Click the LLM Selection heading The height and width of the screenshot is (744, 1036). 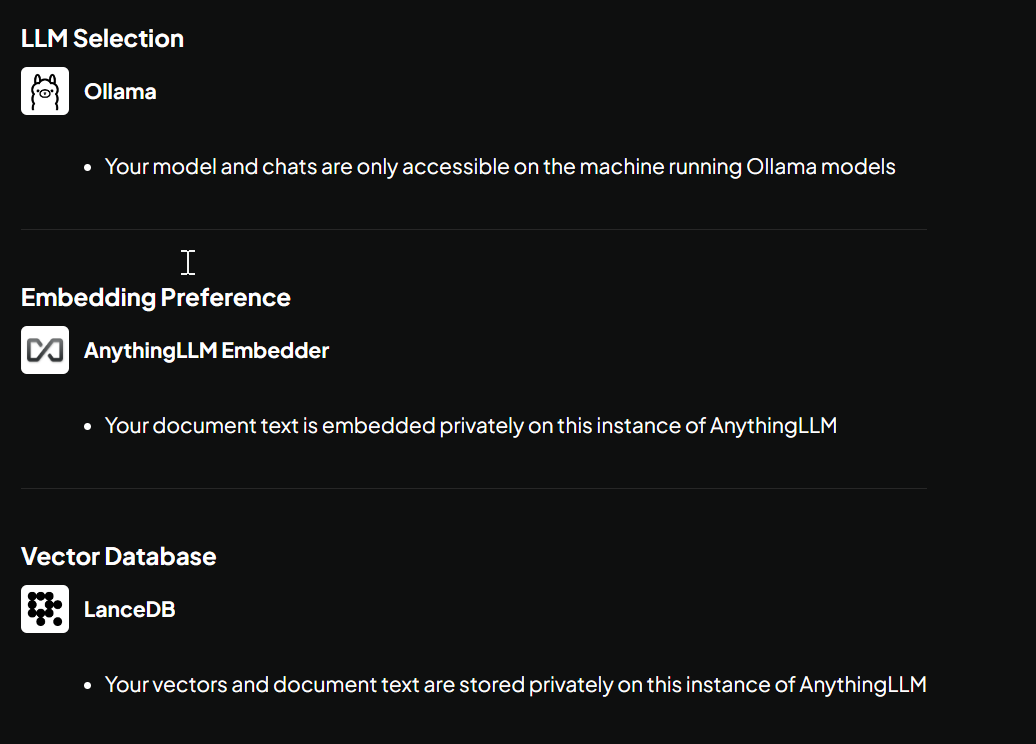point(102,39)
